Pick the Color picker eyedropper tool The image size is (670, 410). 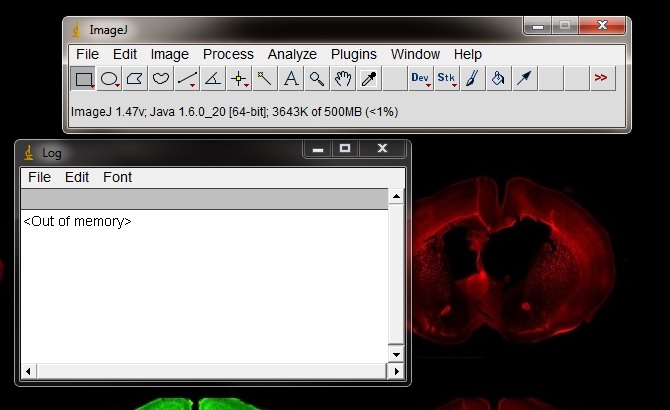point(369,79)
